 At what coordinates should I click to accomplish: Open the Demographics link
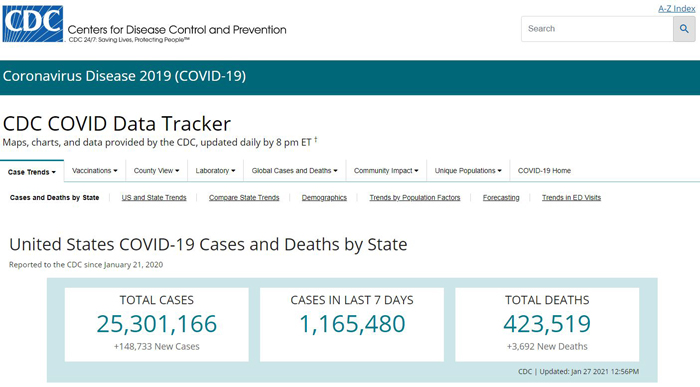[x=324, y=198]
